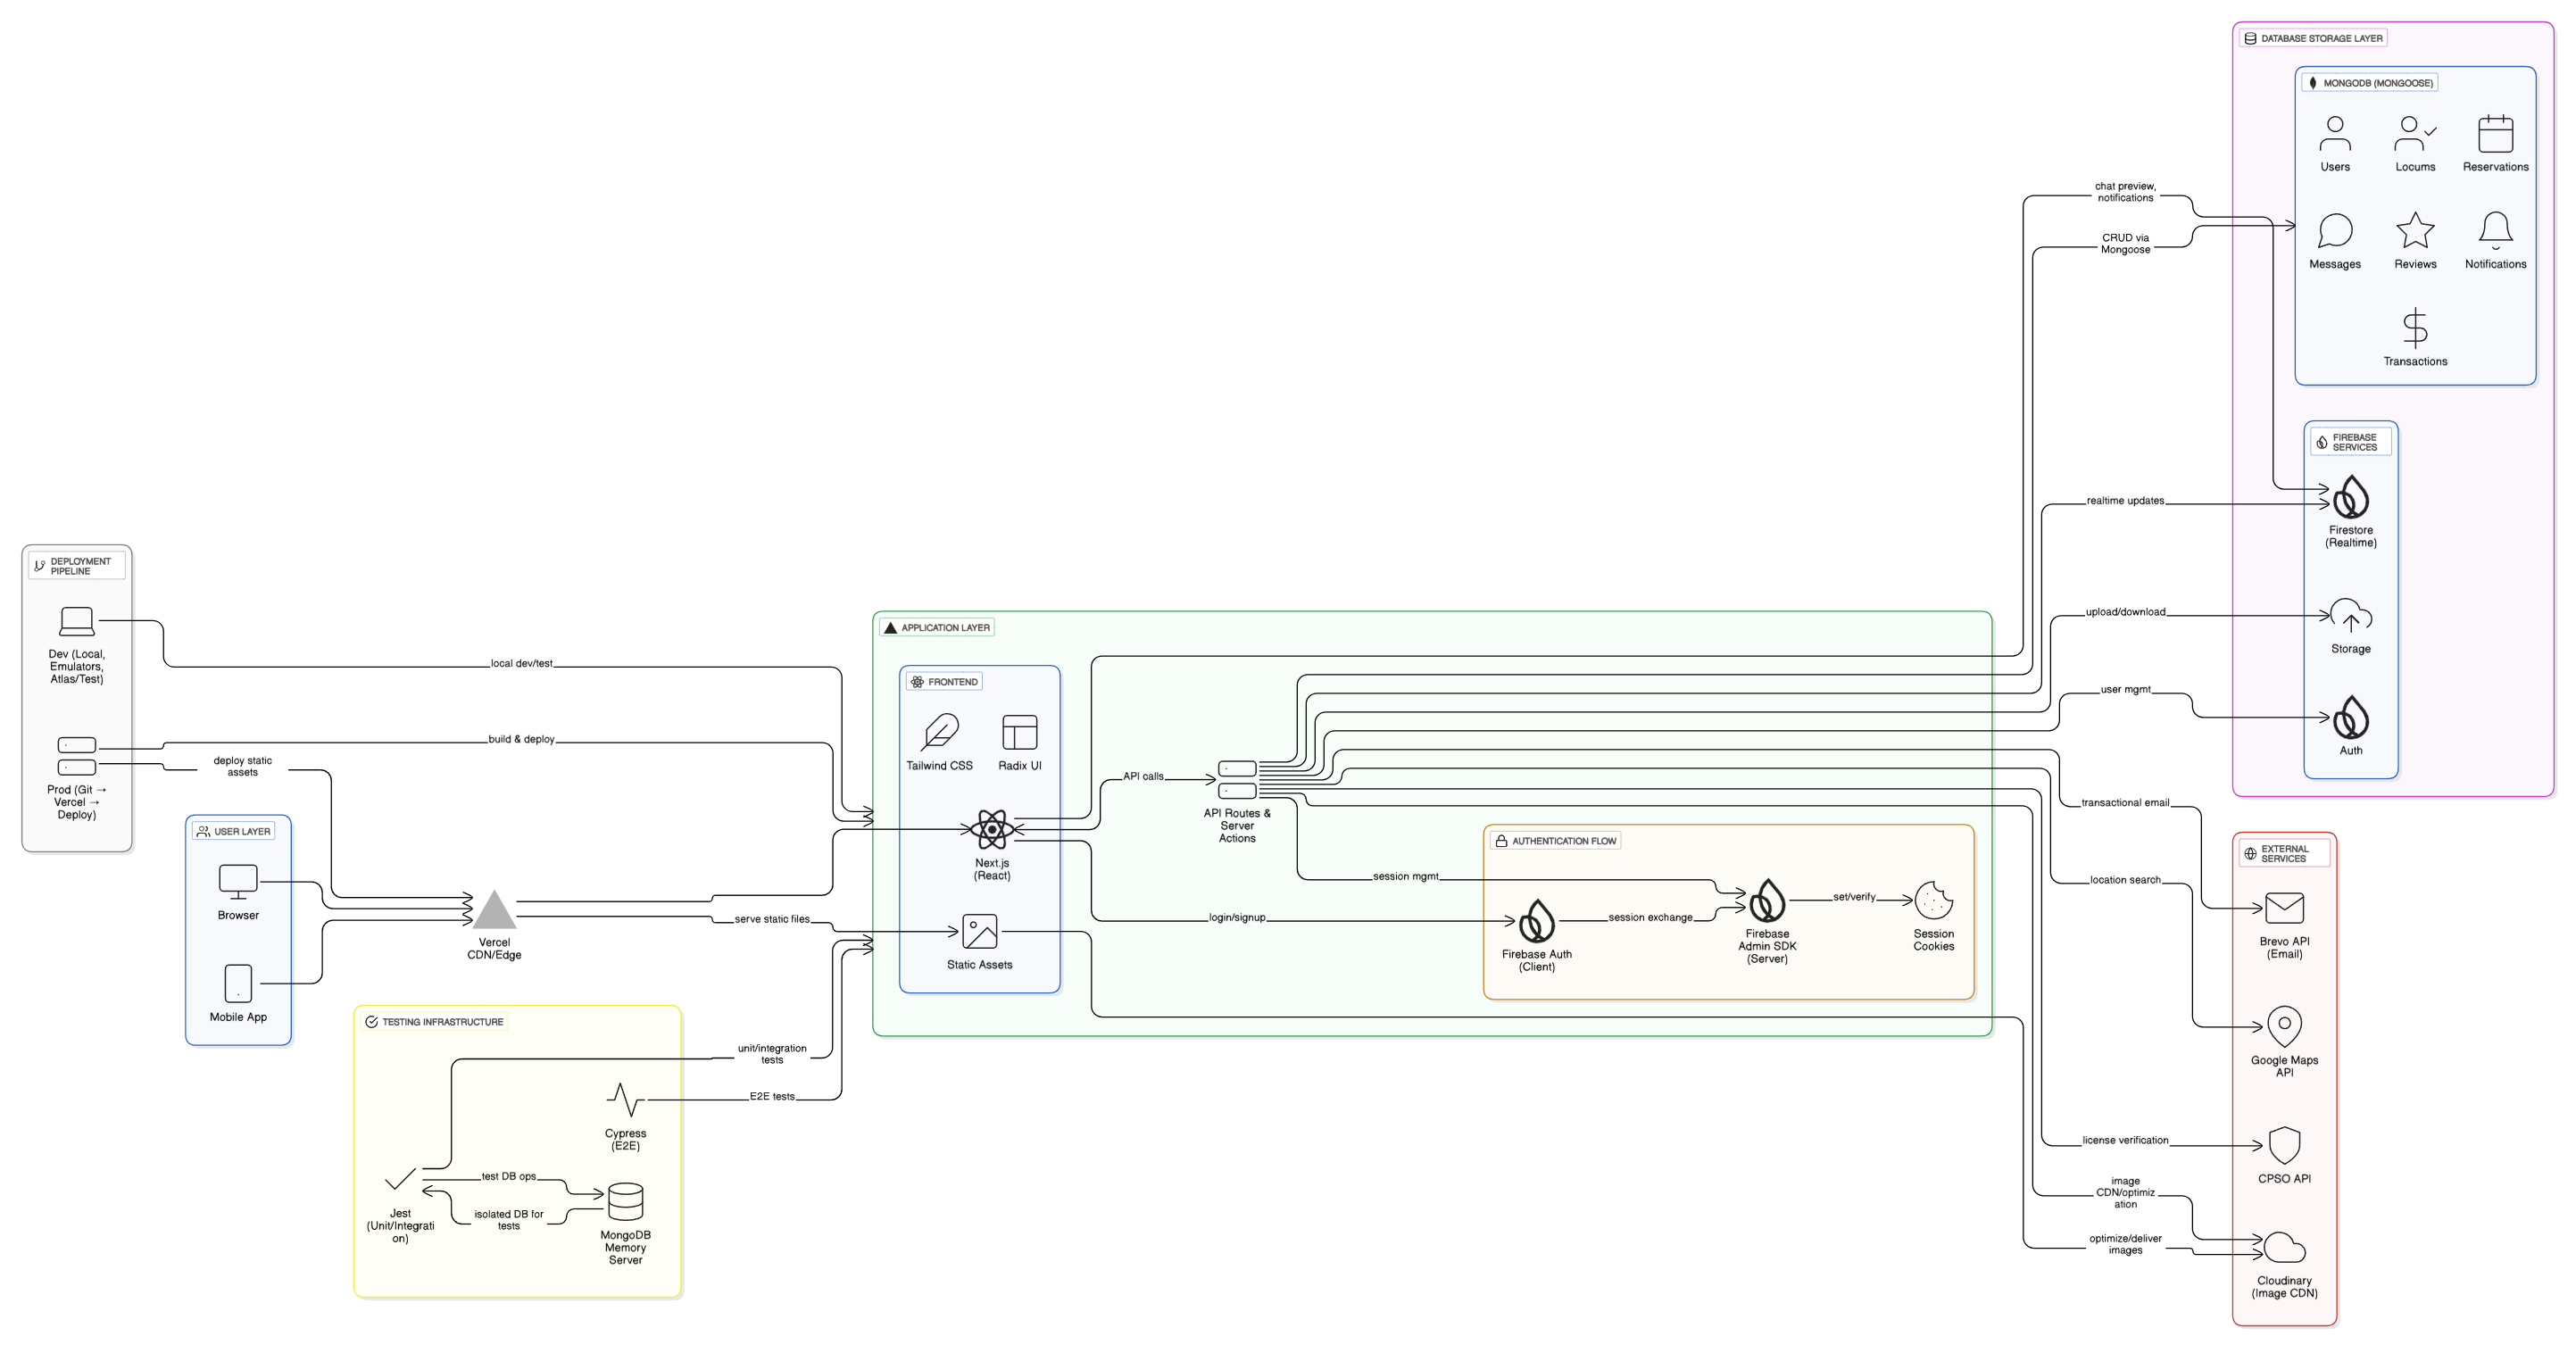Select the CPSO API shield icon
The image size is (2576, 1353).
click(x=2284, y=1146)
